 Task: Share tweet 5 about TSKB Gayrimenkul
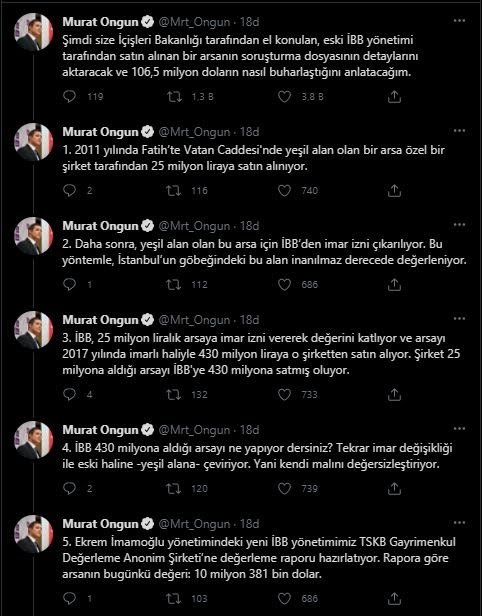pyautogui.click(x=394, y=598)
